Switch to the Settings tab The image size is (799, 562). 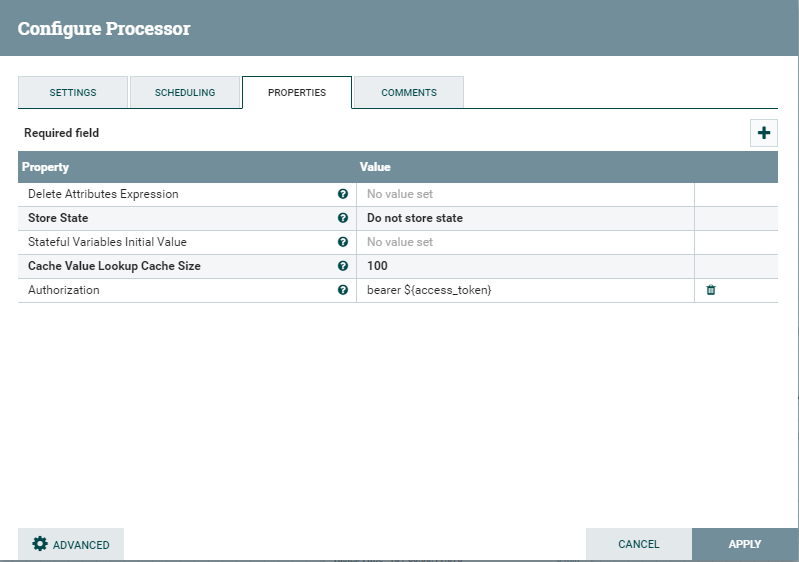[x=73, y=92]
